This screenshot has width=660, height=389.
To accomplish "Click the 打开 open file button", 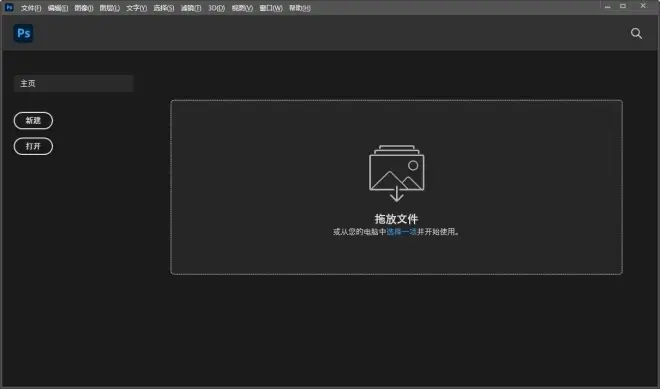I will click(x=33, y=146).
